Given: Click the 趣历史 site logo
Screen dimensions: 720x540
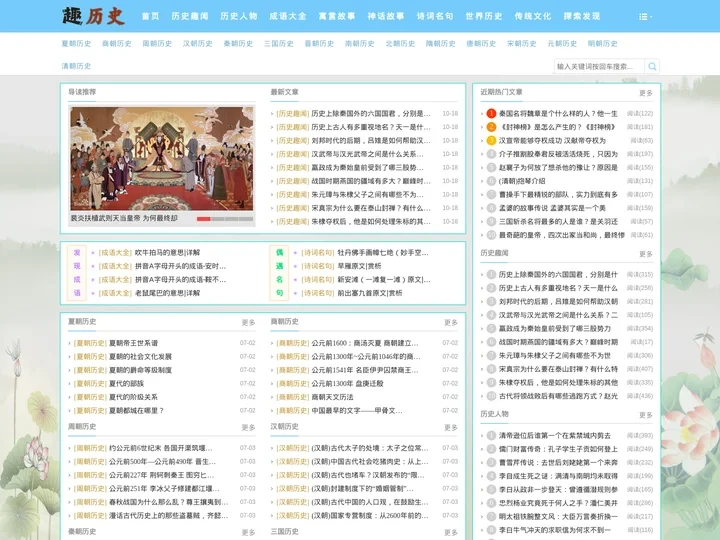Looking at the screenshot, I should 93,16.
